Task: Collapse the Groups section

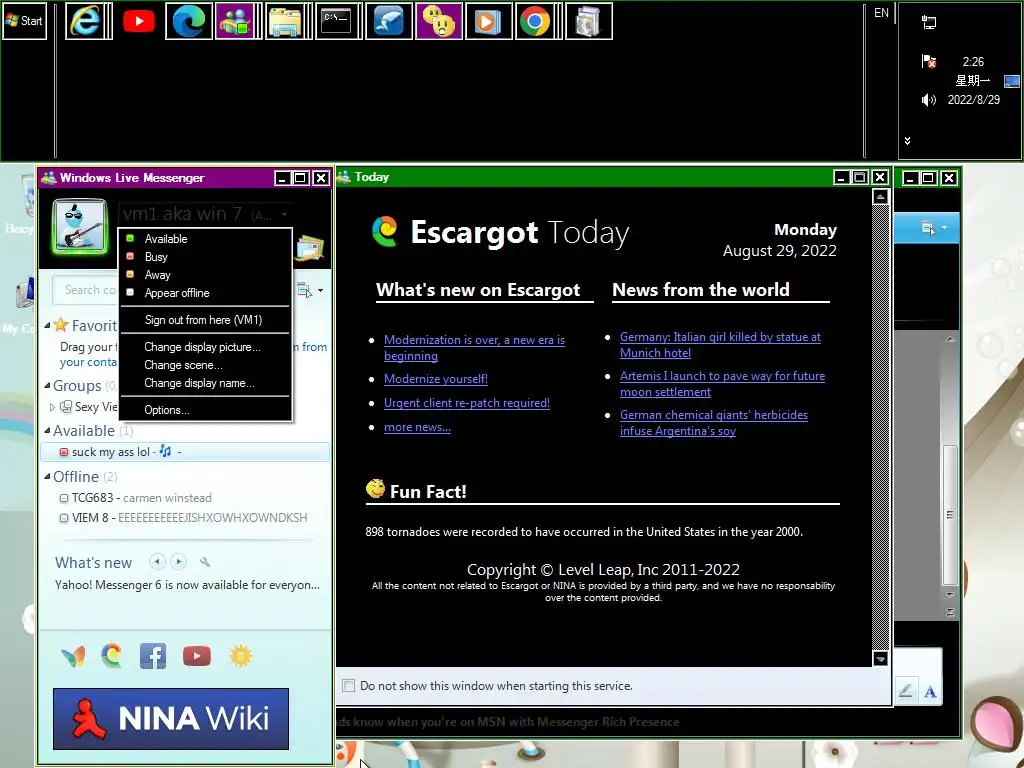Action: [x=48, y=386]
